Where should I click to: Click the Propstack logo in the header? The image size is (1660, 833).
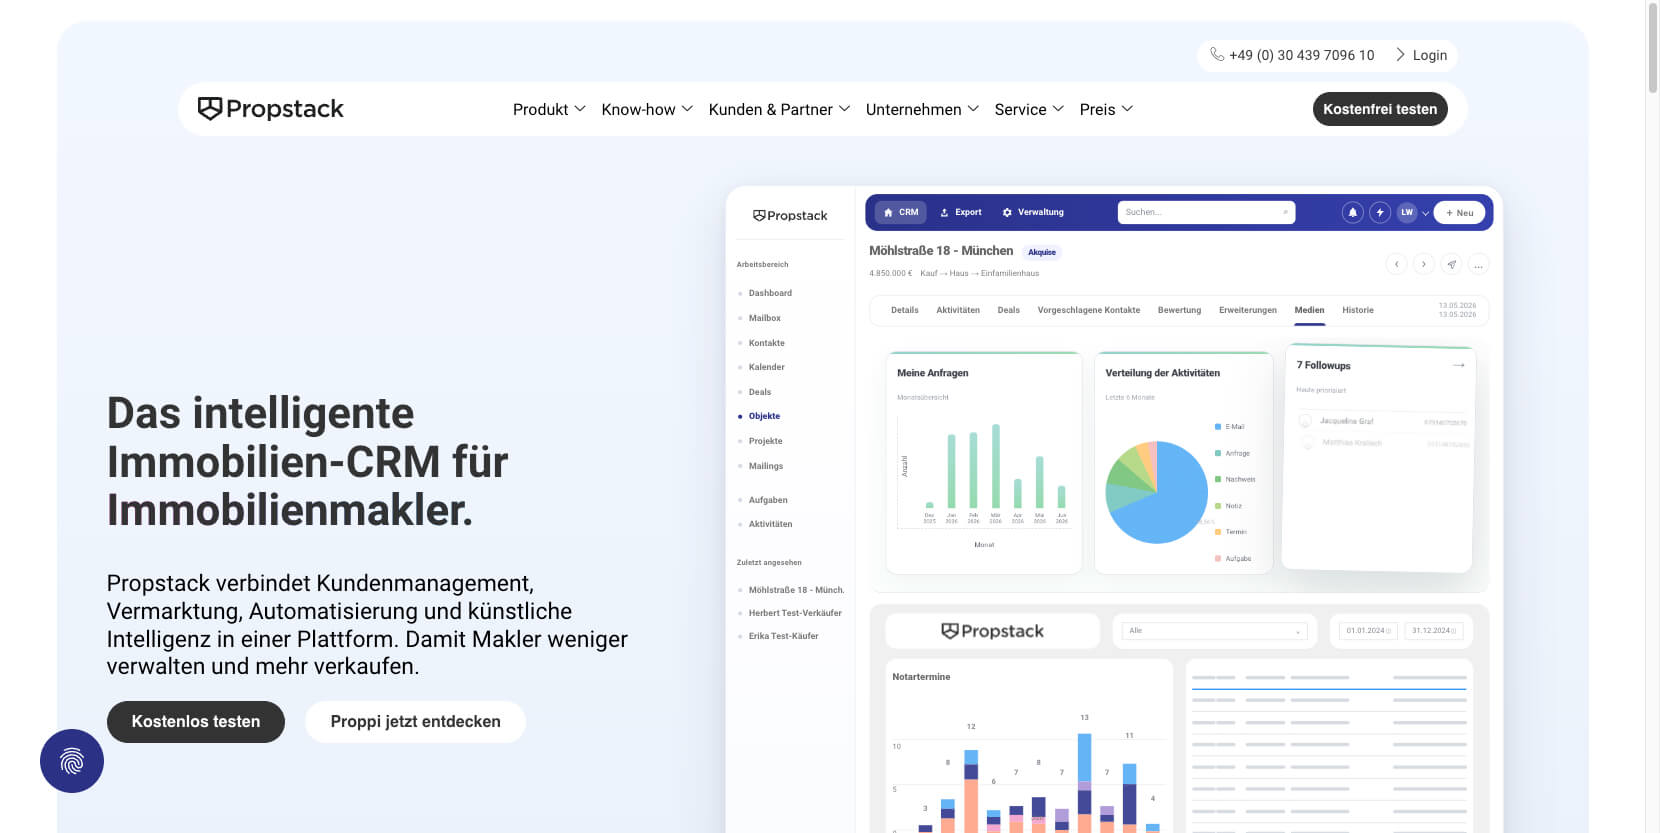271,109
